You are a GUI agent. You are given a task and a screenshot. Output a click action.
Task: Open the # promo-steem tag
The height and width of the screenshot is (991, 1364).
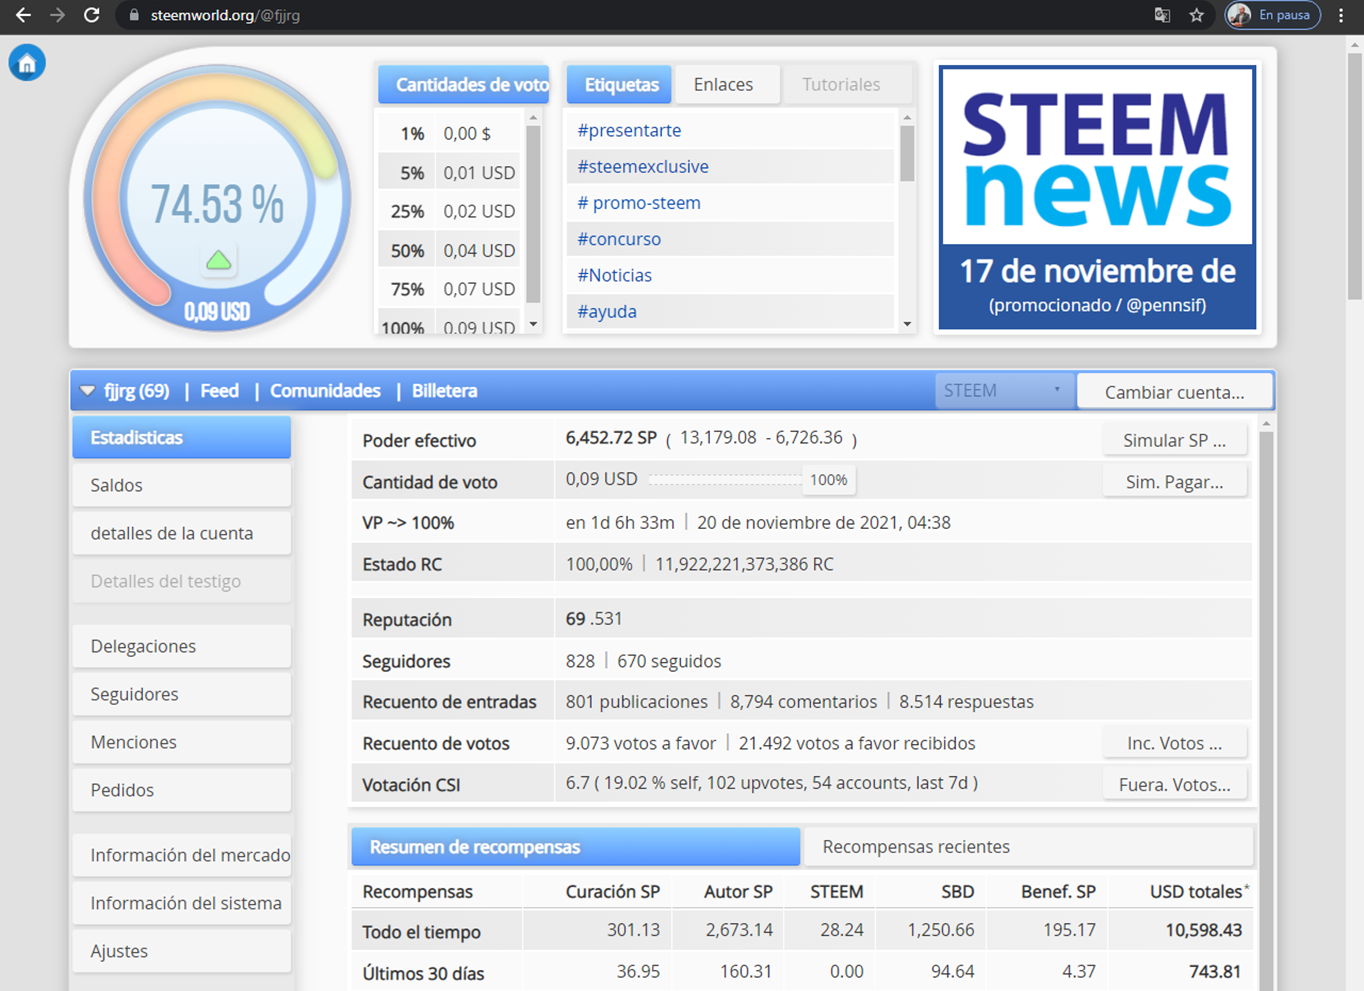(x=639, y=202)
